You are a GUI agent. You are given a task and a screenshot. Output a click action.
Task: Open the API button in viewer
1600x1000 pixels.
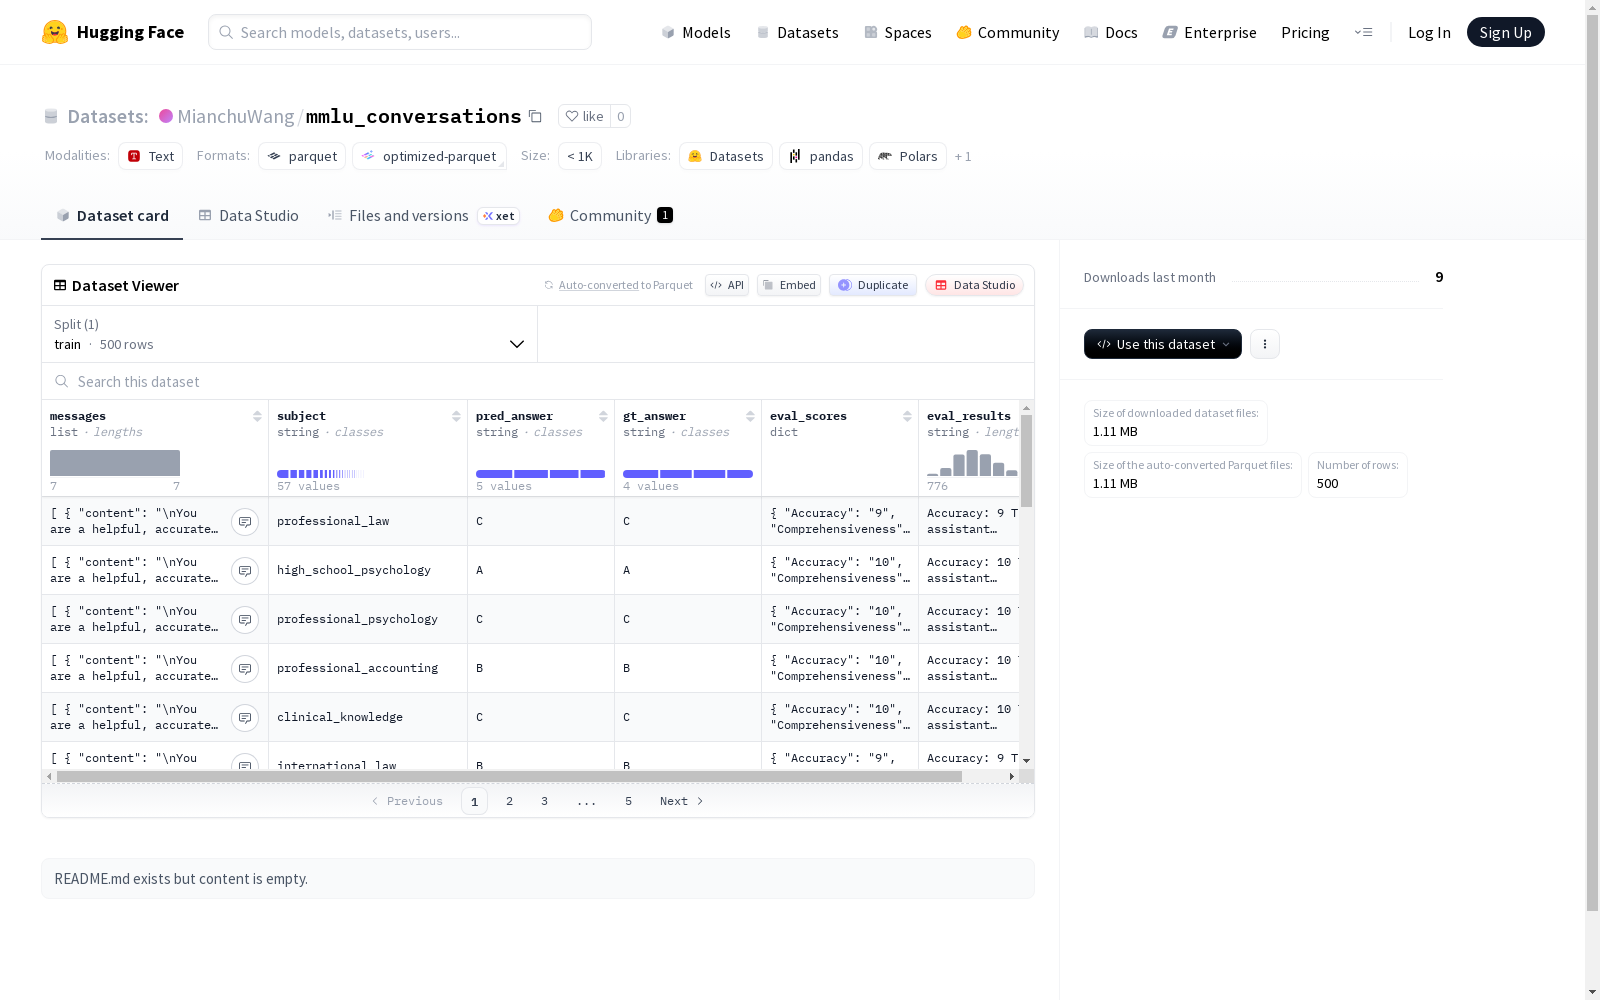click(727, 285)
